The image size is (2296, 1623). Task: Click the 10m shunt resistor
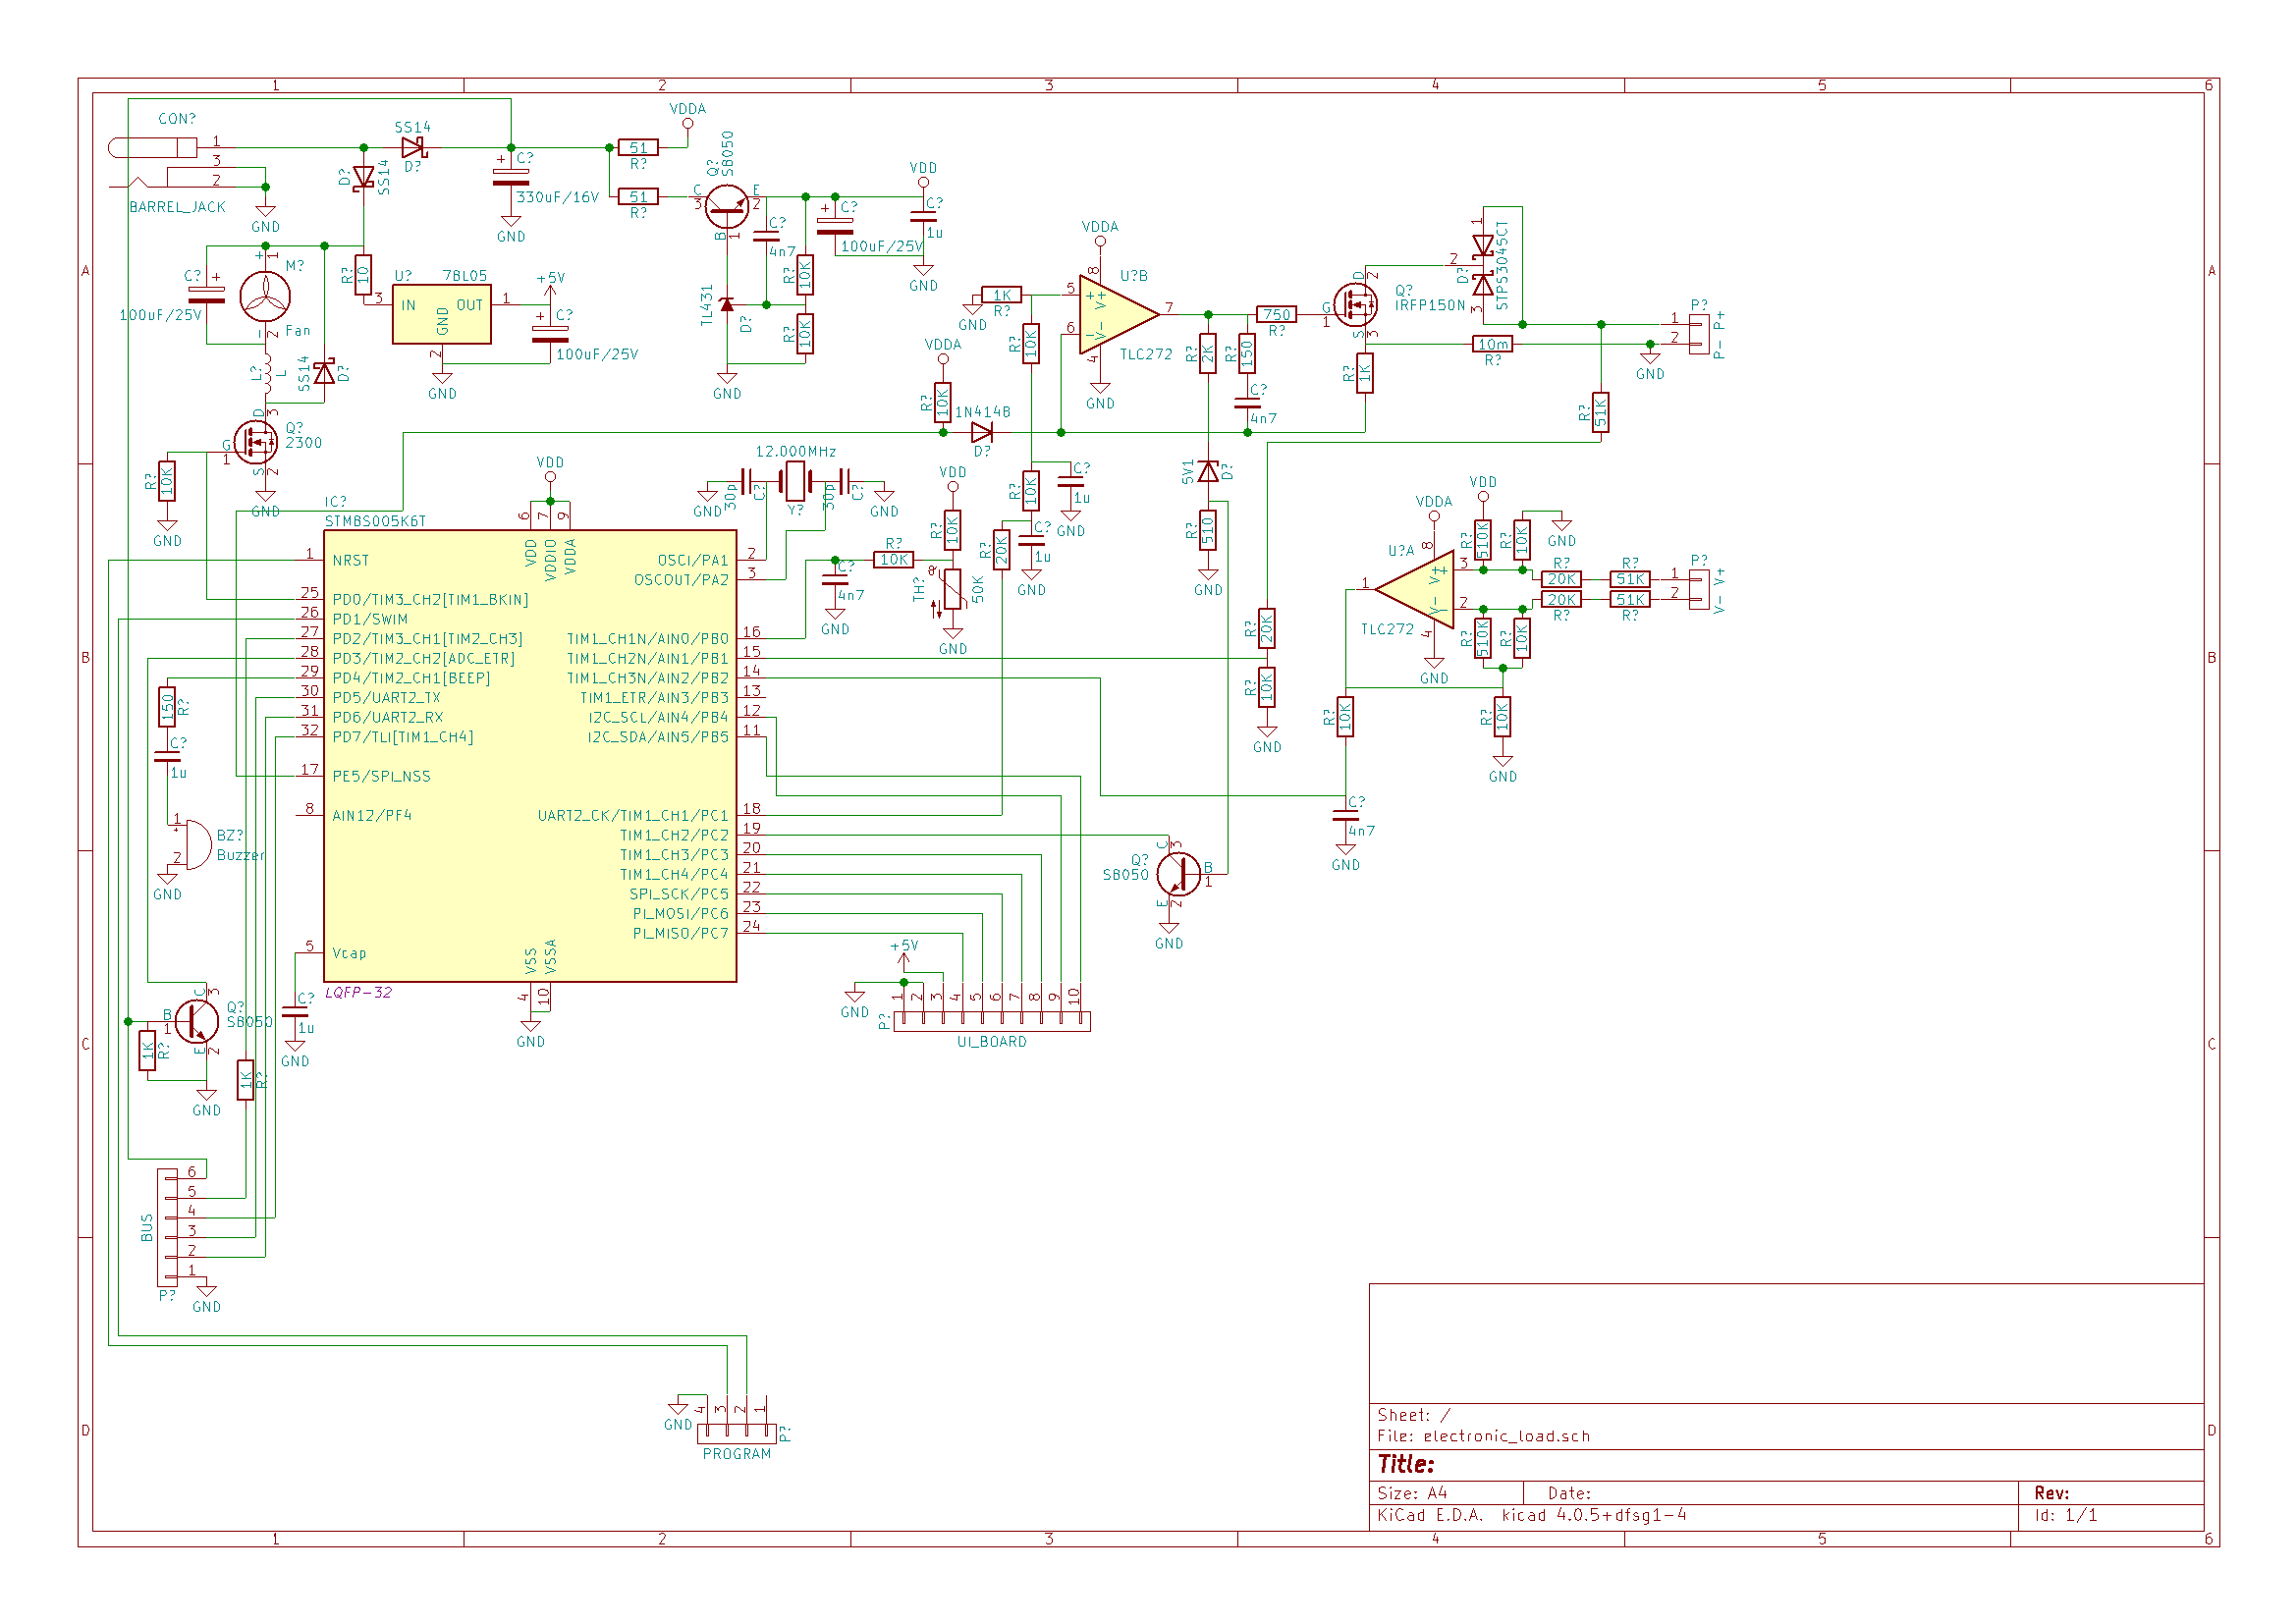coord(1492,344)
